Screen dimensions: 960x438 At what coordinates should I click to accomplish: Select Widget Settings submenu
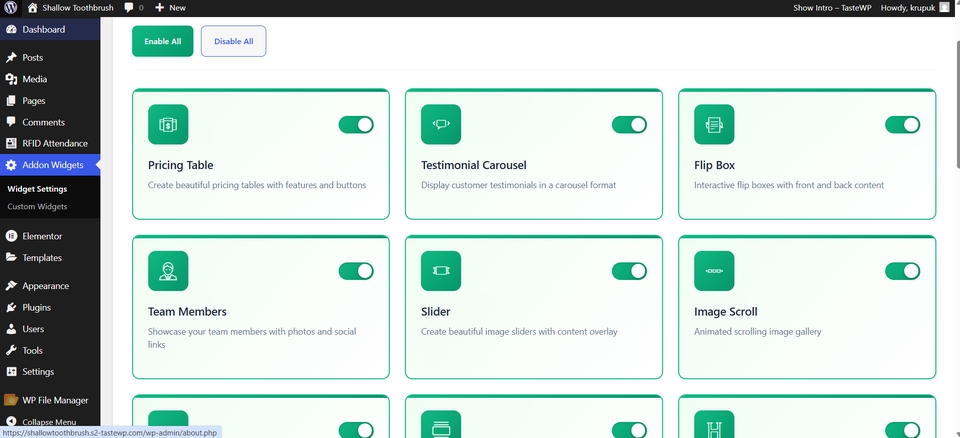(x=37, y=189)
